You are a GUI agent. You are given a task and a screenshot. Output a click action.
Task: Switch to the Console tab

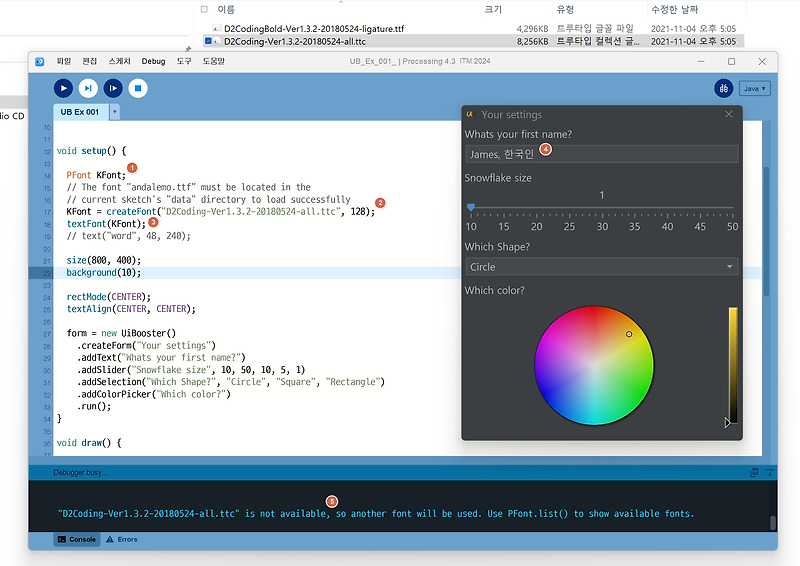[x=77, y=539]
